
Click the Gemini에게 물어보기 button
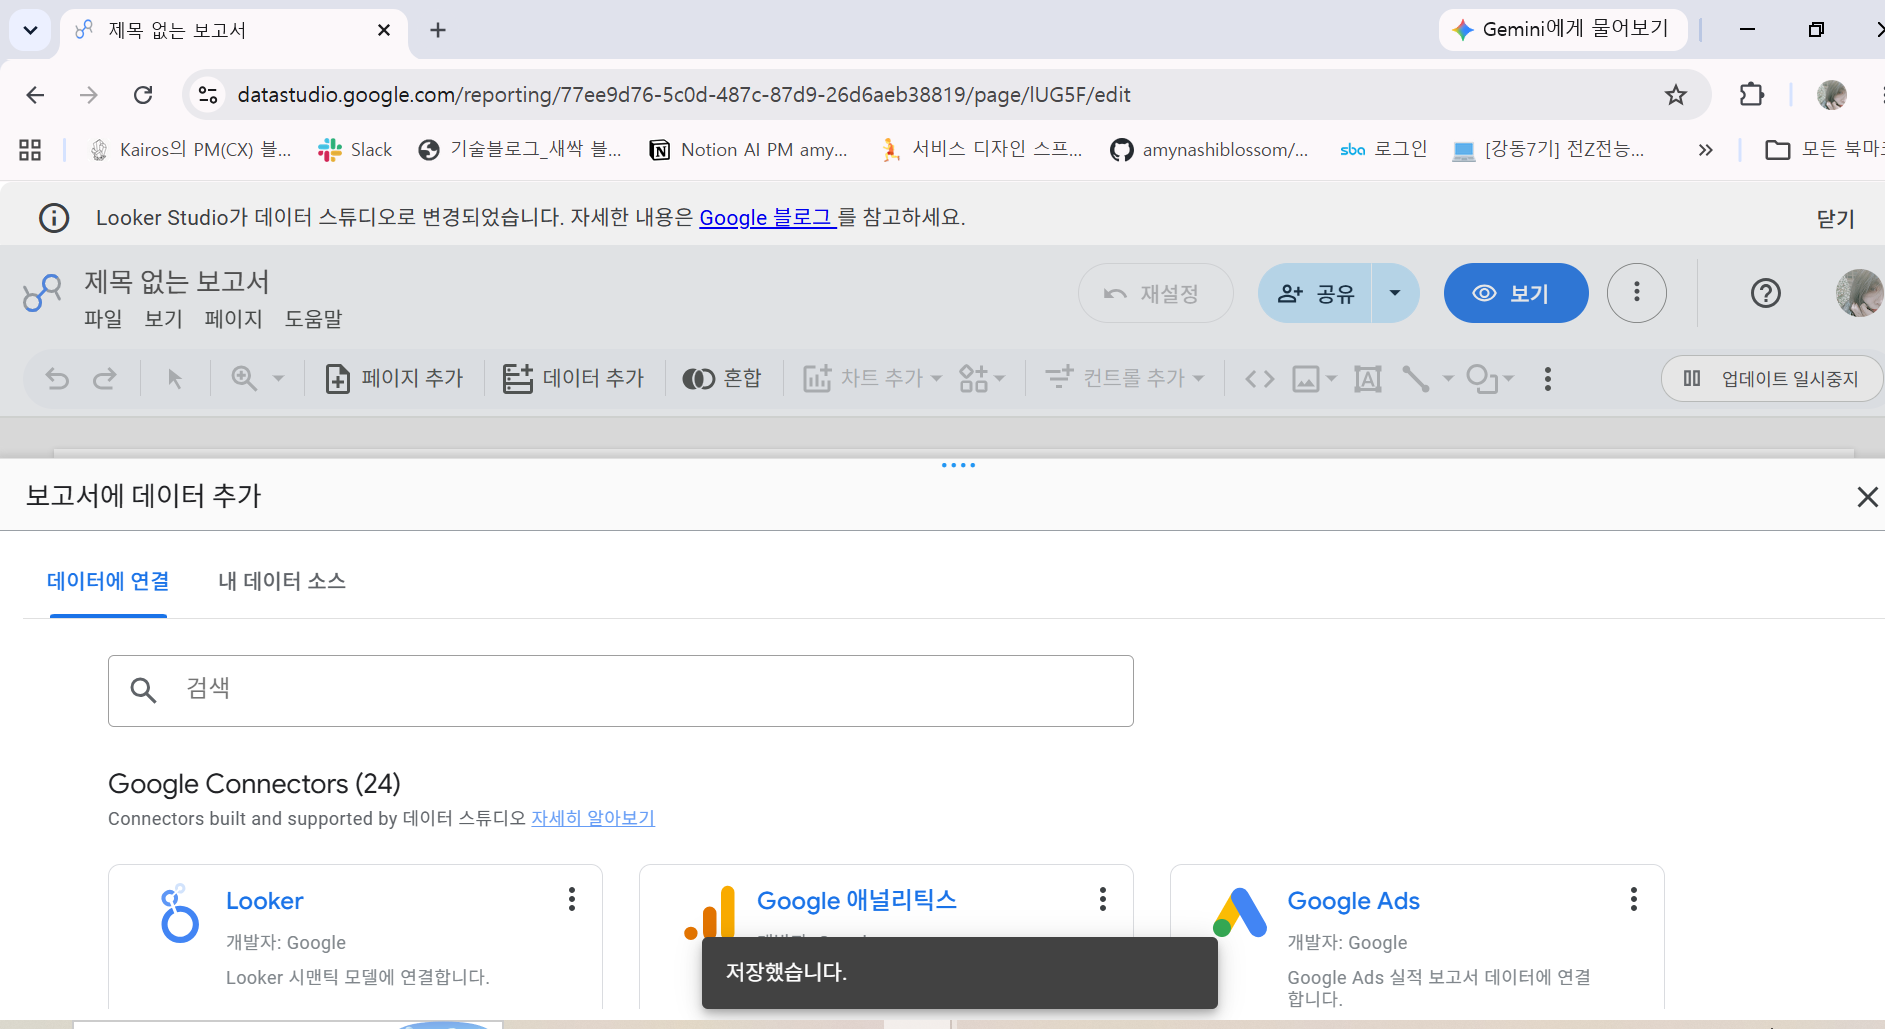tap(1562, 29)
